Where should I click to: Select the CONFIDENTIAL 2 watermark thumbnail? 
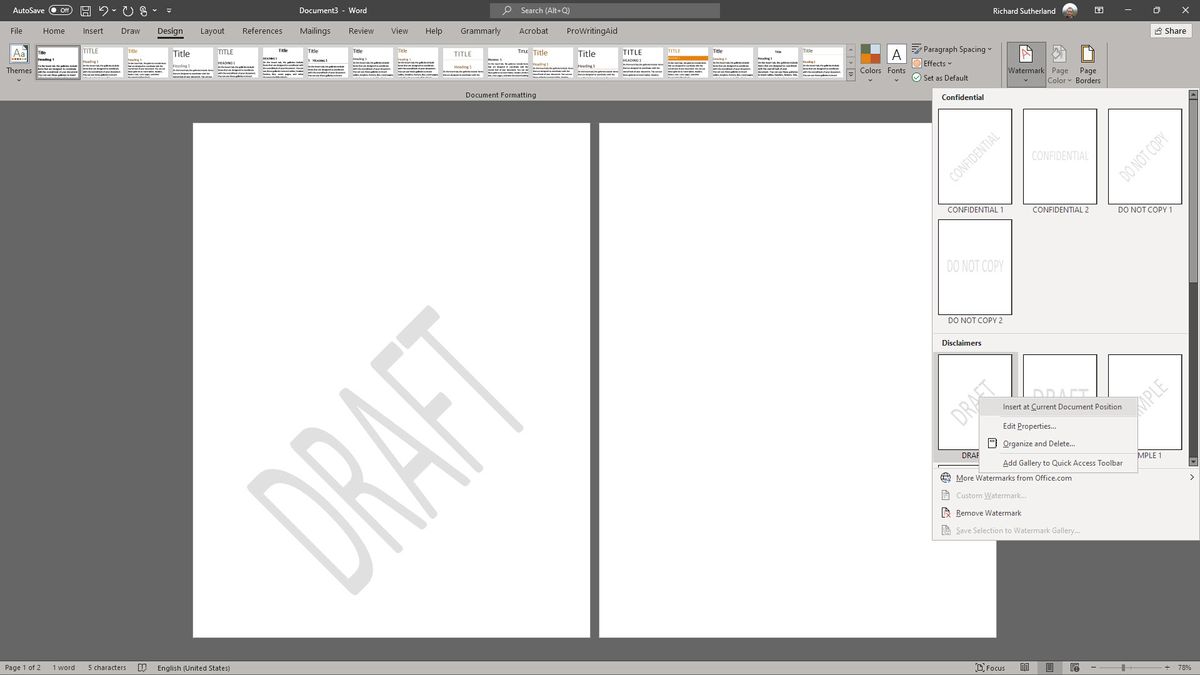pyautogui.click(x=1059, y=155)
